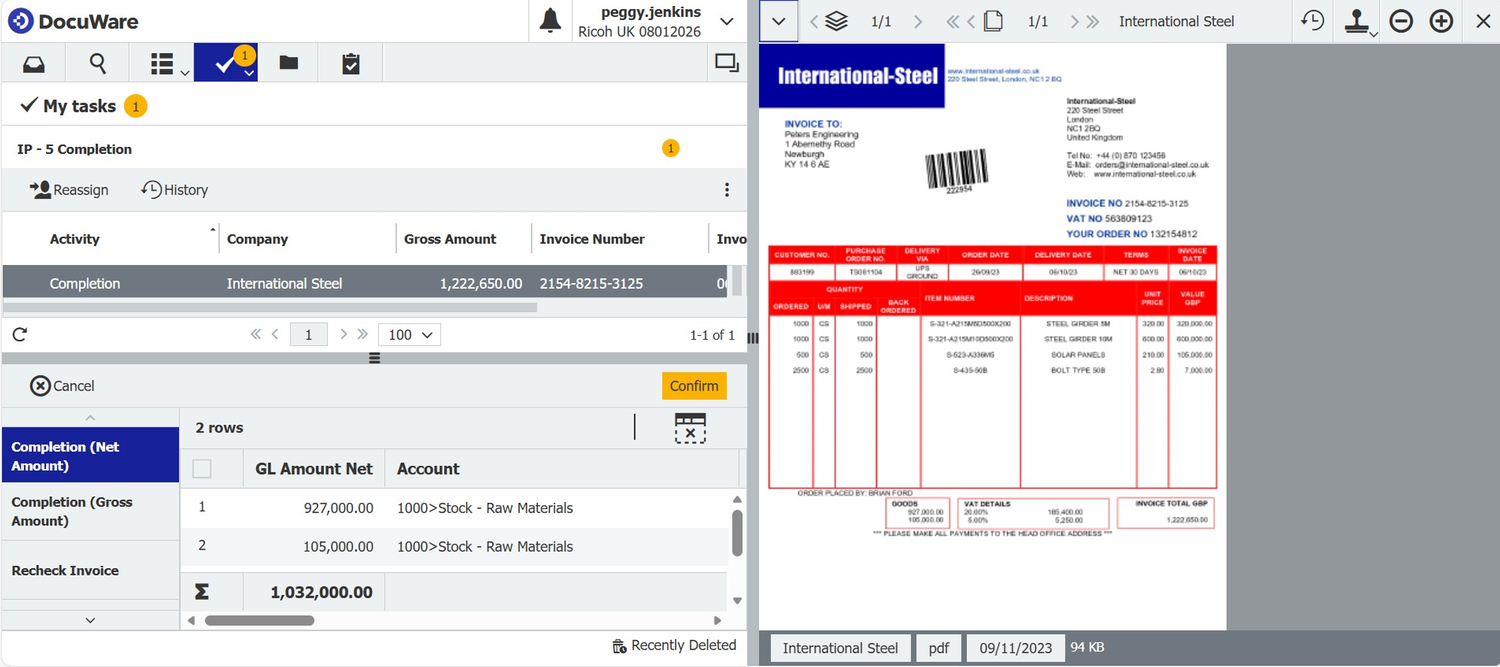Image resolution: width=1500 pixels, height=667 pixels.
Task: Click the stamp tool icon in viewer
Action: (1356, 21)
